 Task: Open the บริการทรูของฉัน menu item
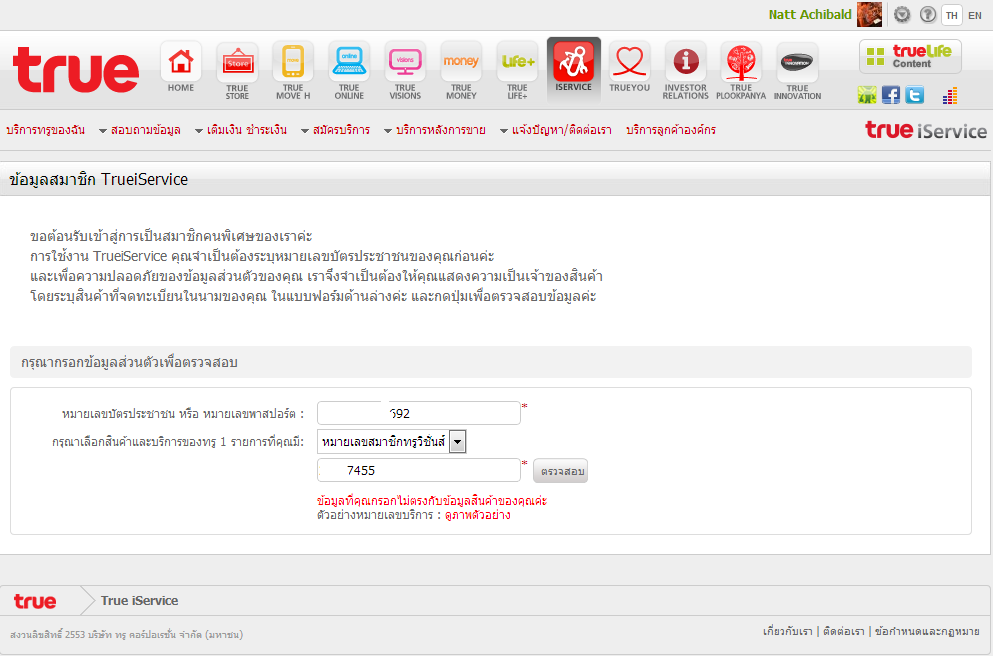point(46,130)
